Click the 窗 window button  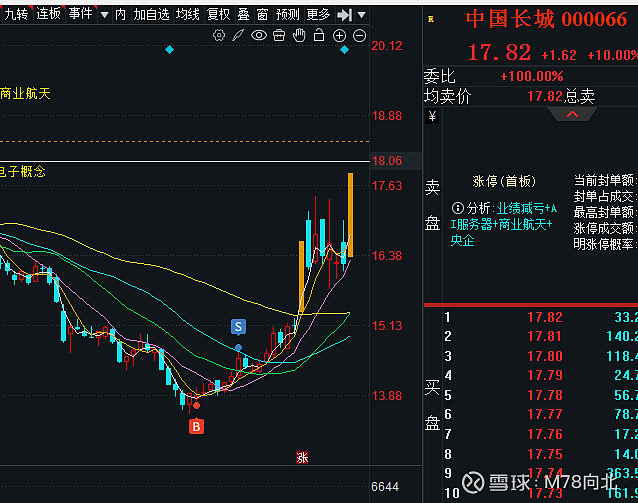click(262, 15)
